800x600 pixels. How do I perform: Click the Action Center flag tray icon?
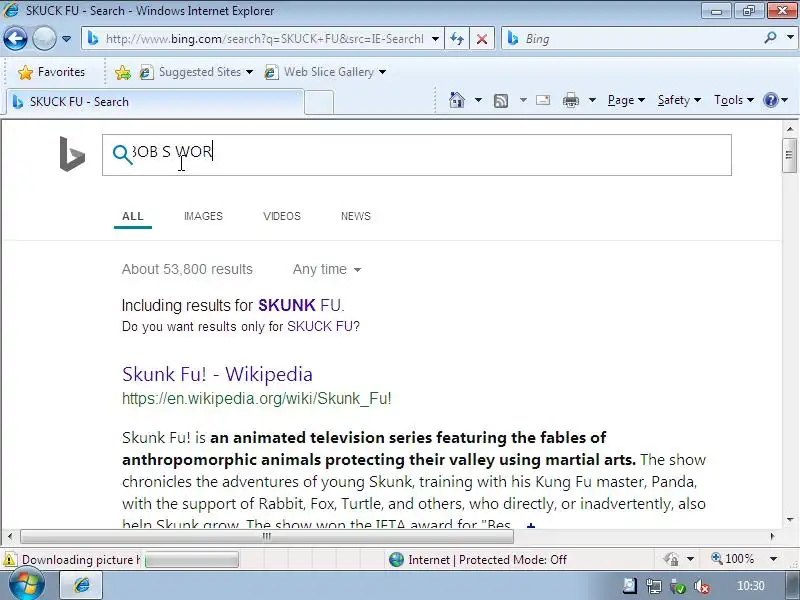629,586
